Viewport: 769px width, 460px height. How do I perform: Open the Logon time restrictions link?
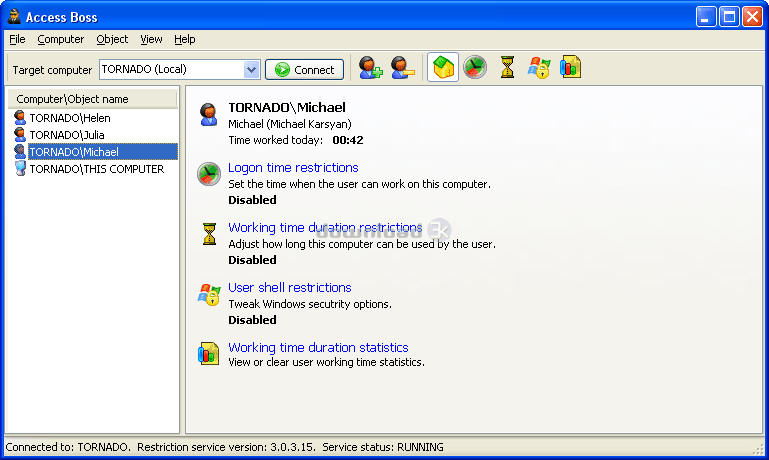293,168
